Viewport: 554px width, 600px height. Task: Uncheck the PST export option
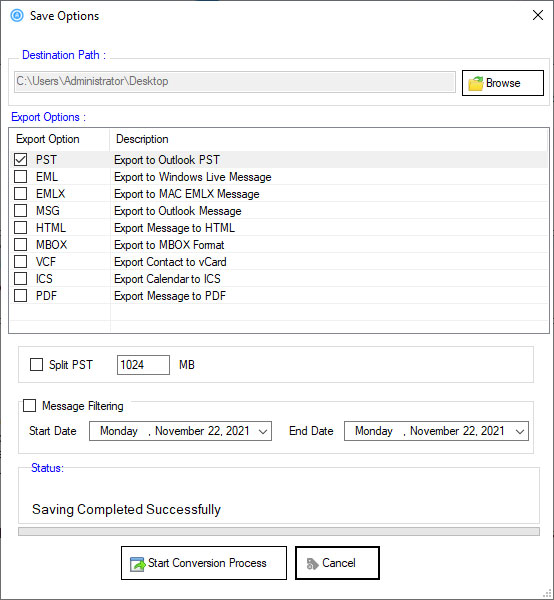tap(20, 160)
